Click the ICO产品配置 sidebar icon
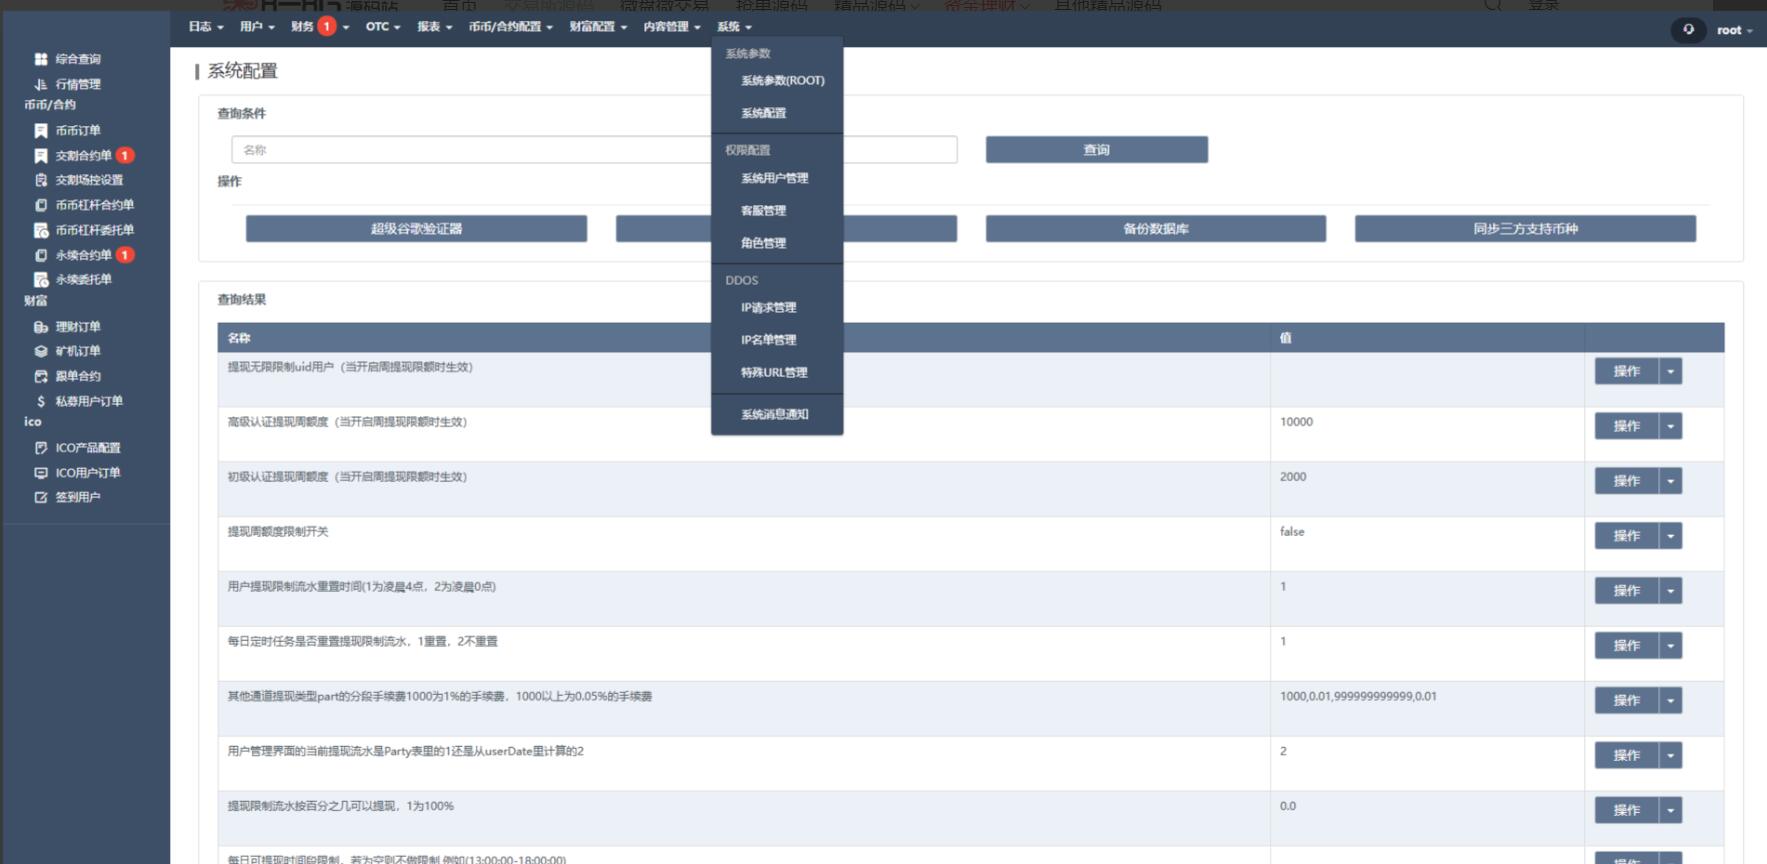 pos(41,448)
